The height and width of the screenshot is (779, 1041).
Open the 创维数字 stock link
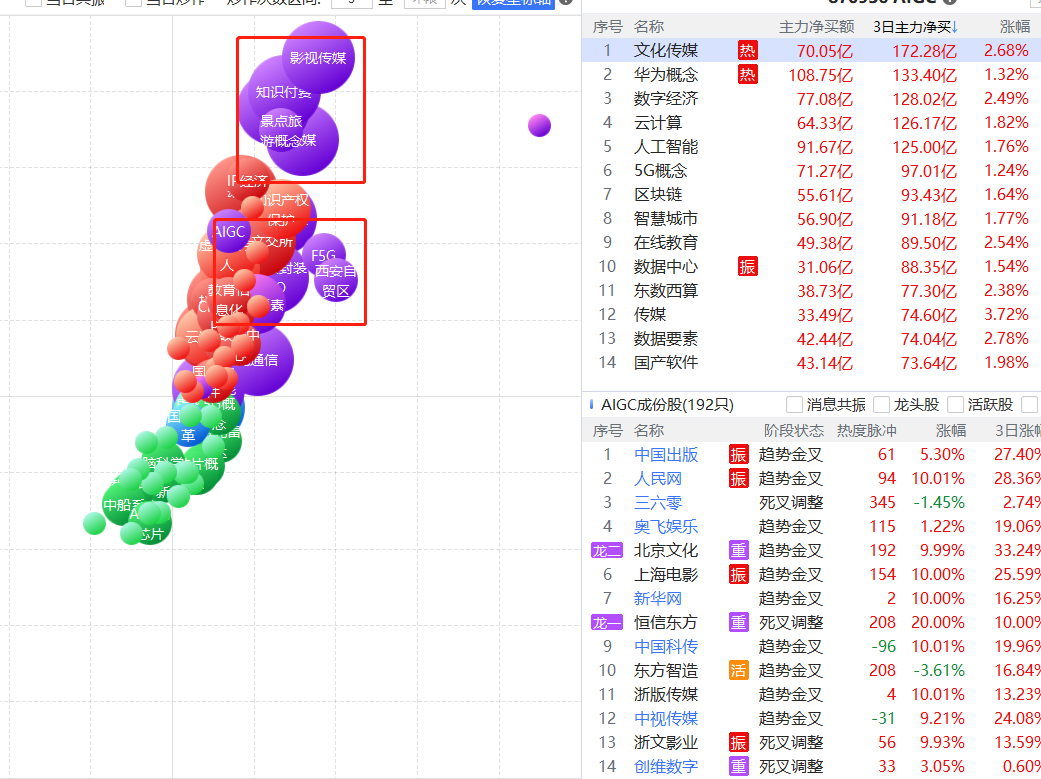tap(666, 766)
